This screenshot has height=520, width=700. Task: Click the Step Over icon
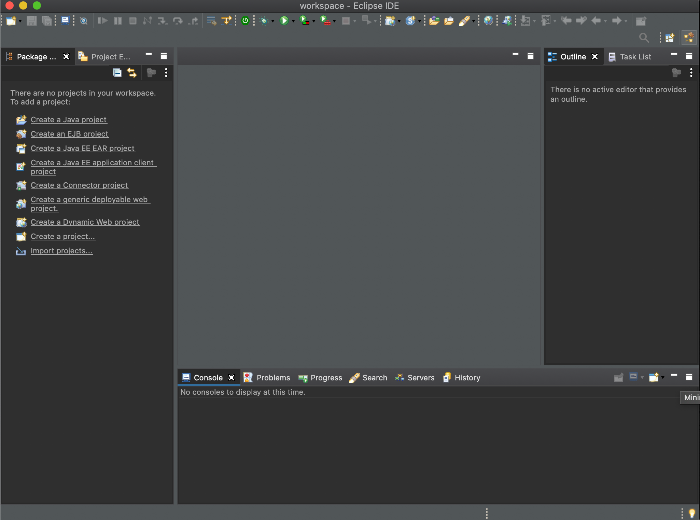[x=178, y=21]
